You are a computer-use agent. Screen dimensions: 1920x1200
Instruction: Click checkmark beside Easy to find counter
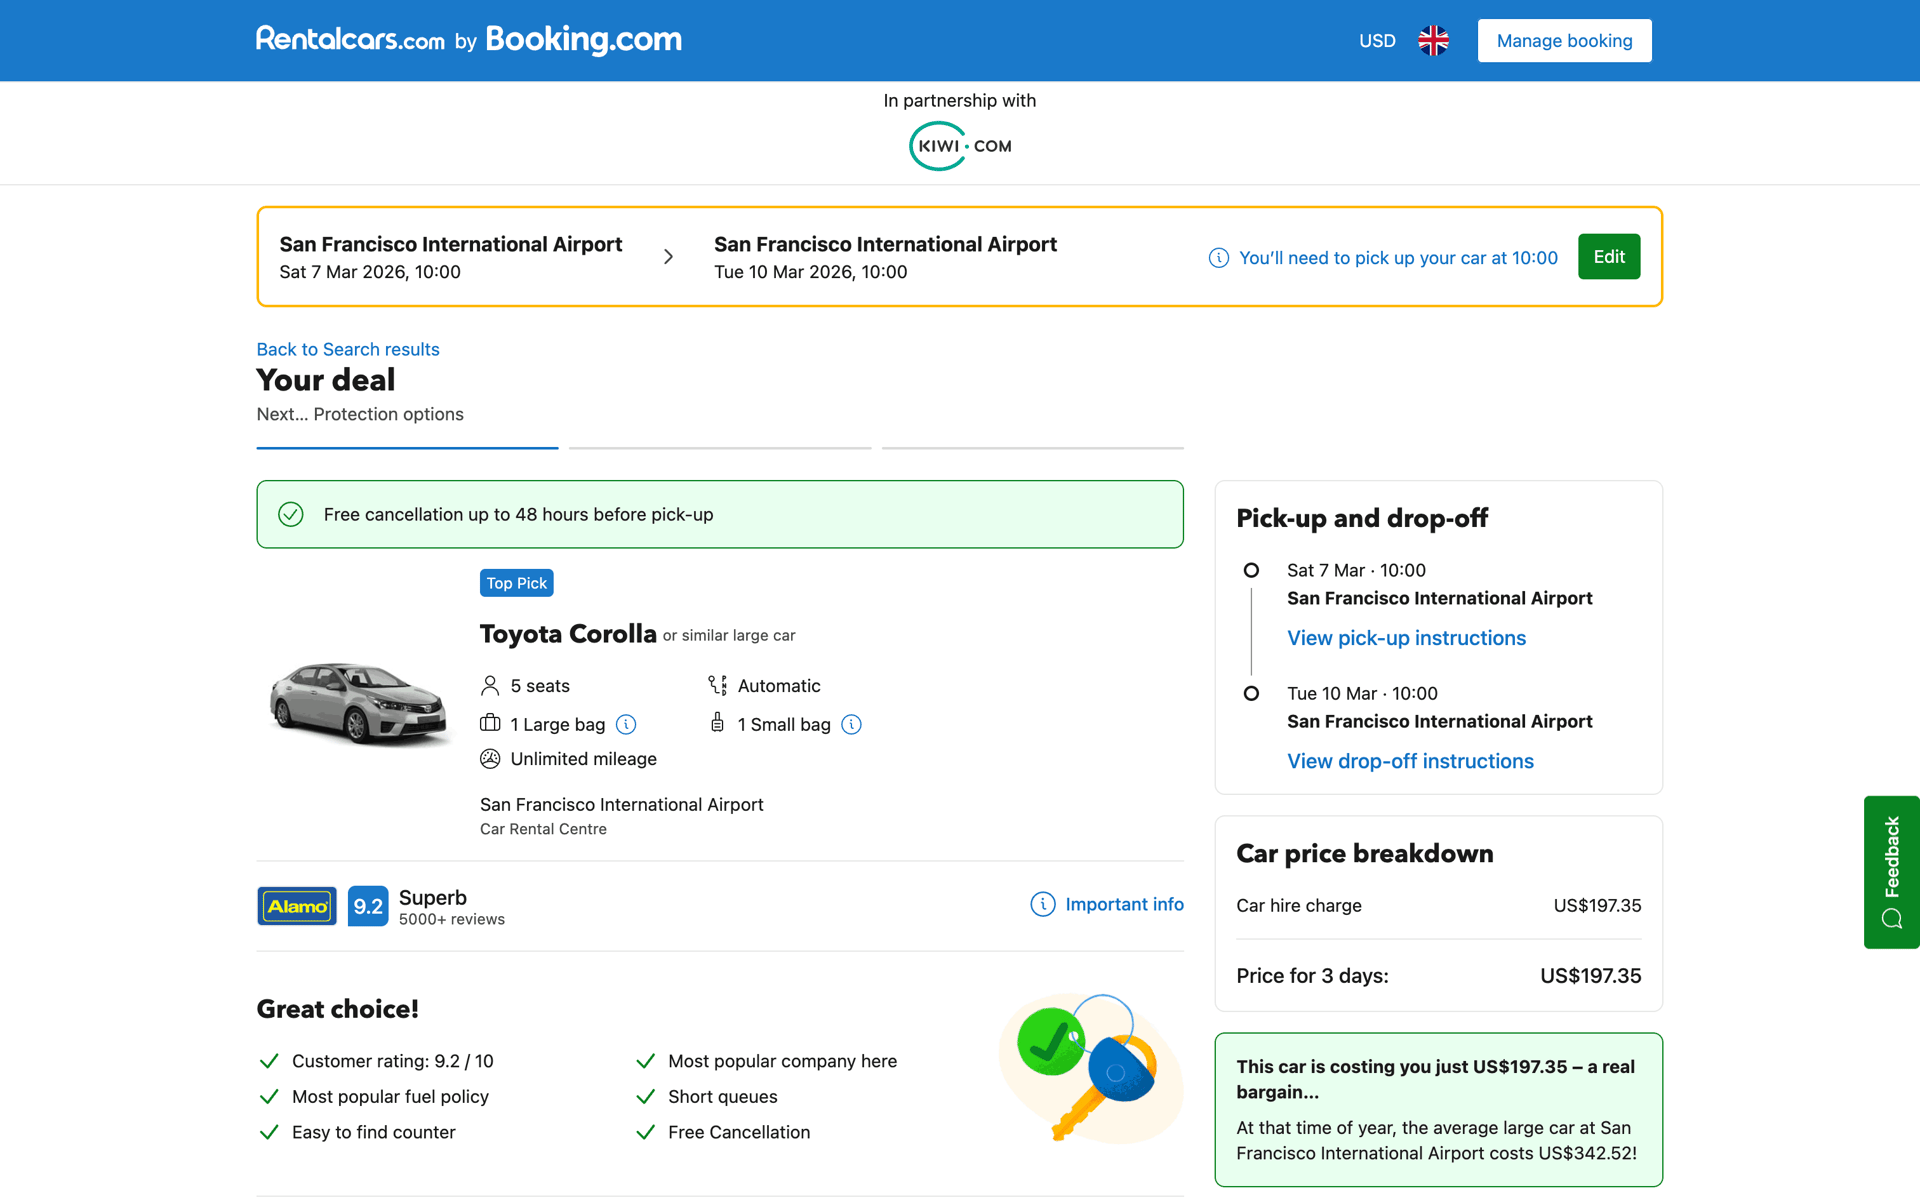coord(269,1132)
